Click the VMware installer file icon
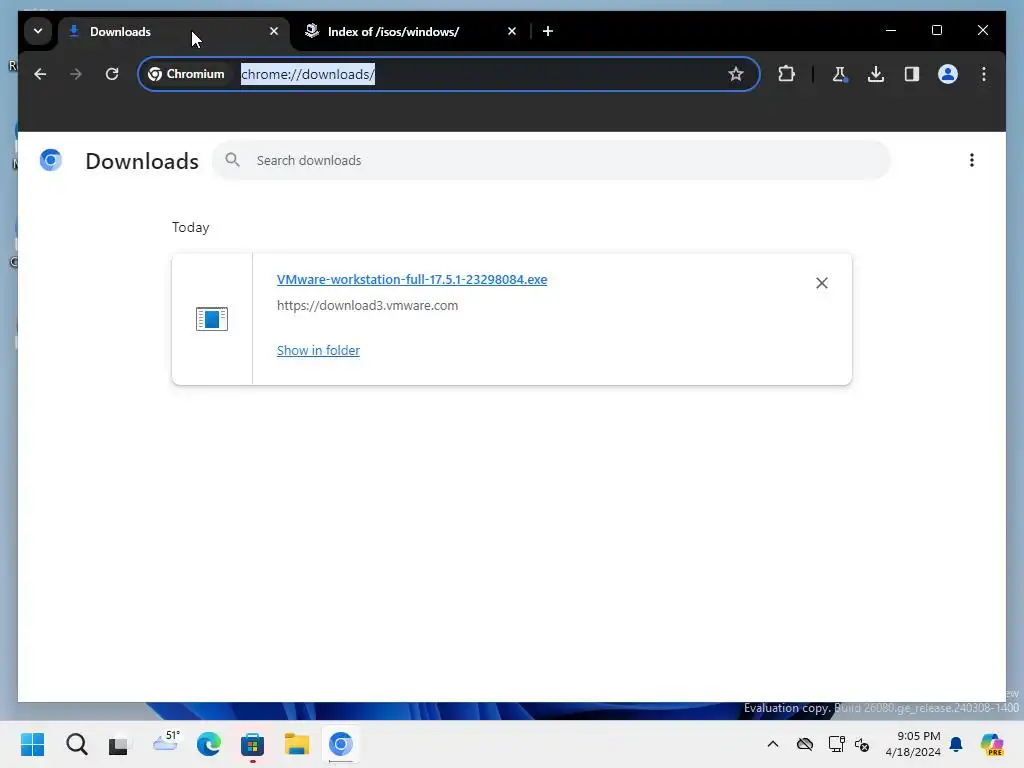This screenshot has width=1024, height=768. point(212,319)
